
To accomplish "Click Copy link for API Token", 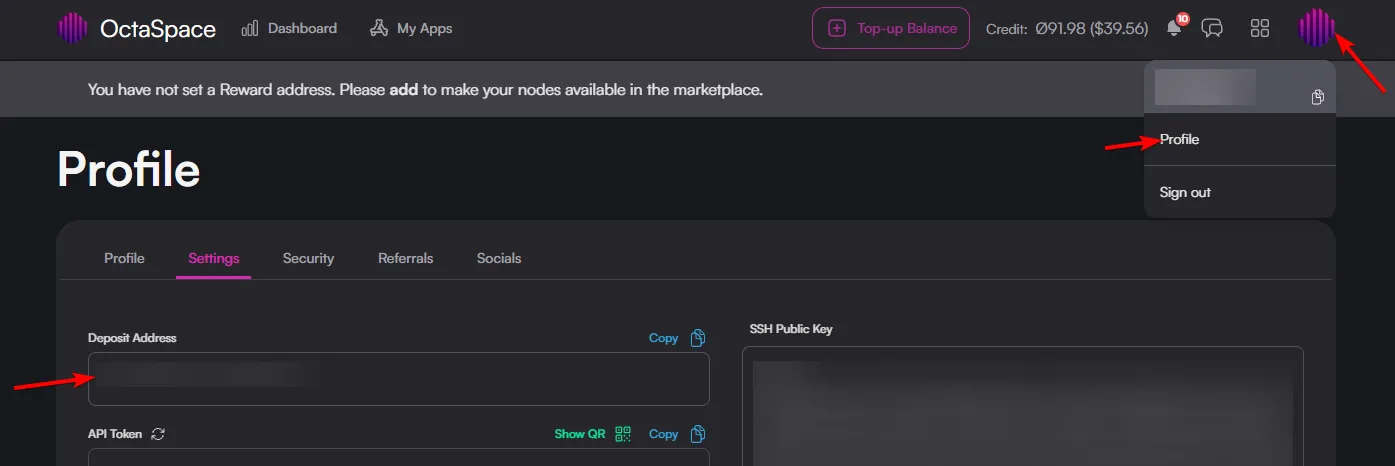I will 663,434.
